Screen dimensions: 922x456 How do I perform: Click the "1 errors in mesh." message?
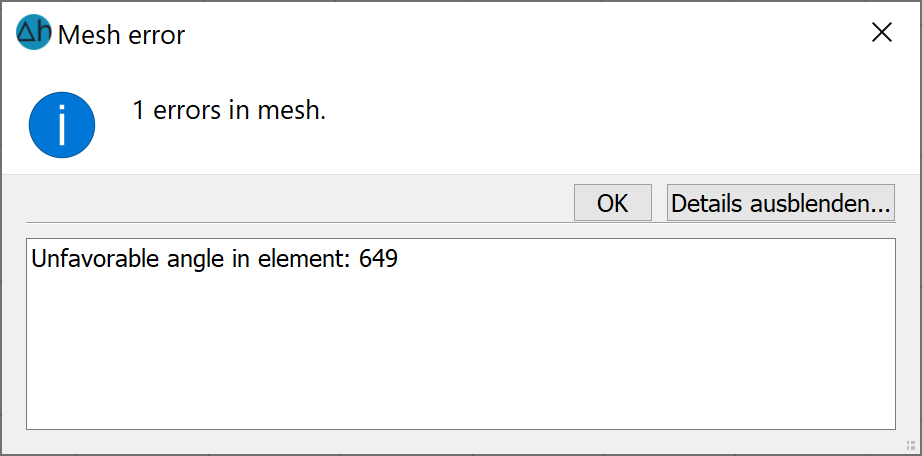click(229, 110)
